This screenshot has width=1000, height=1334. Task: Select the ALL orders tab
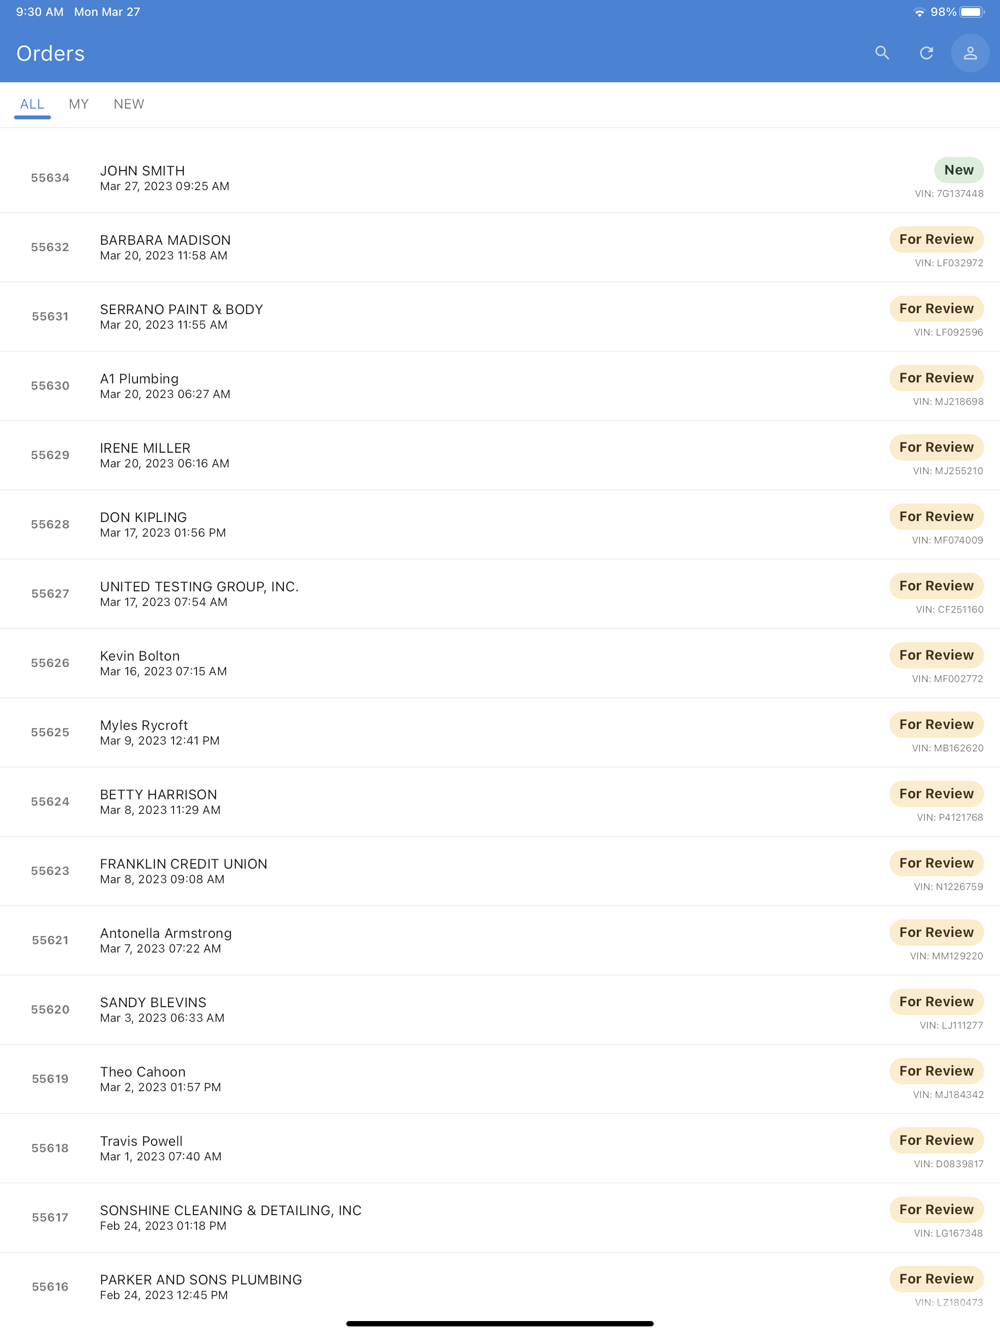tap(32, 104)
